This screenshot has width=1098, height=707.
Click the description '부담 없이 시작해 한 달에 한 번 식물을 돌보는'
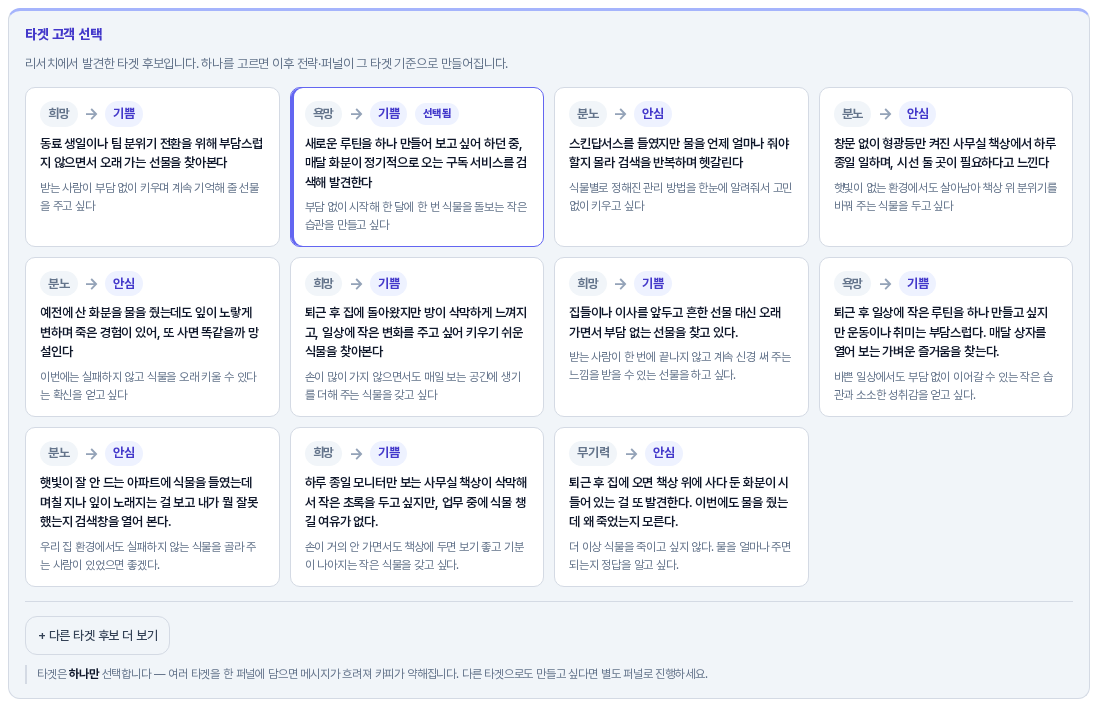(x=416, y=216)
